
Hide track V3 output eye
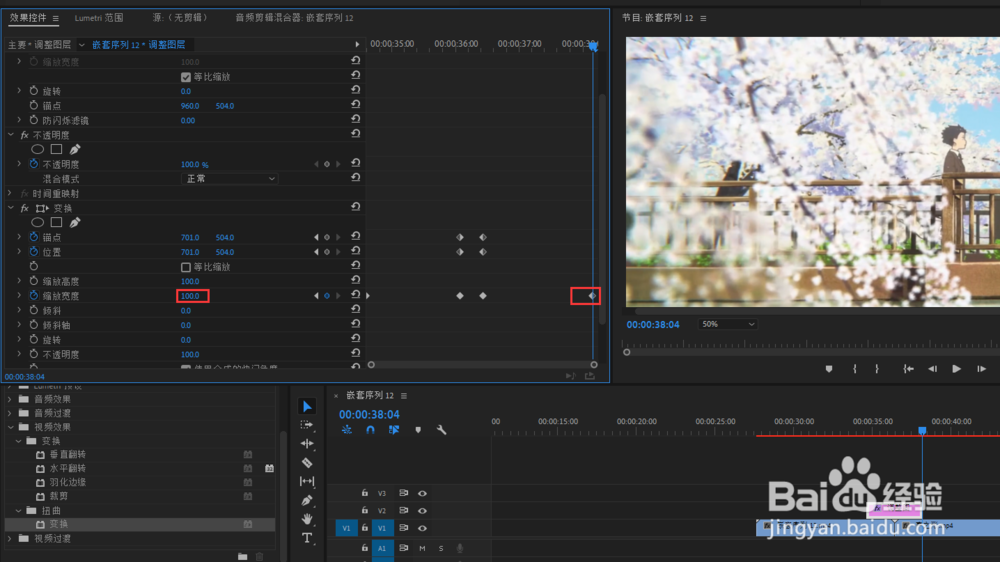pos(422,493)
